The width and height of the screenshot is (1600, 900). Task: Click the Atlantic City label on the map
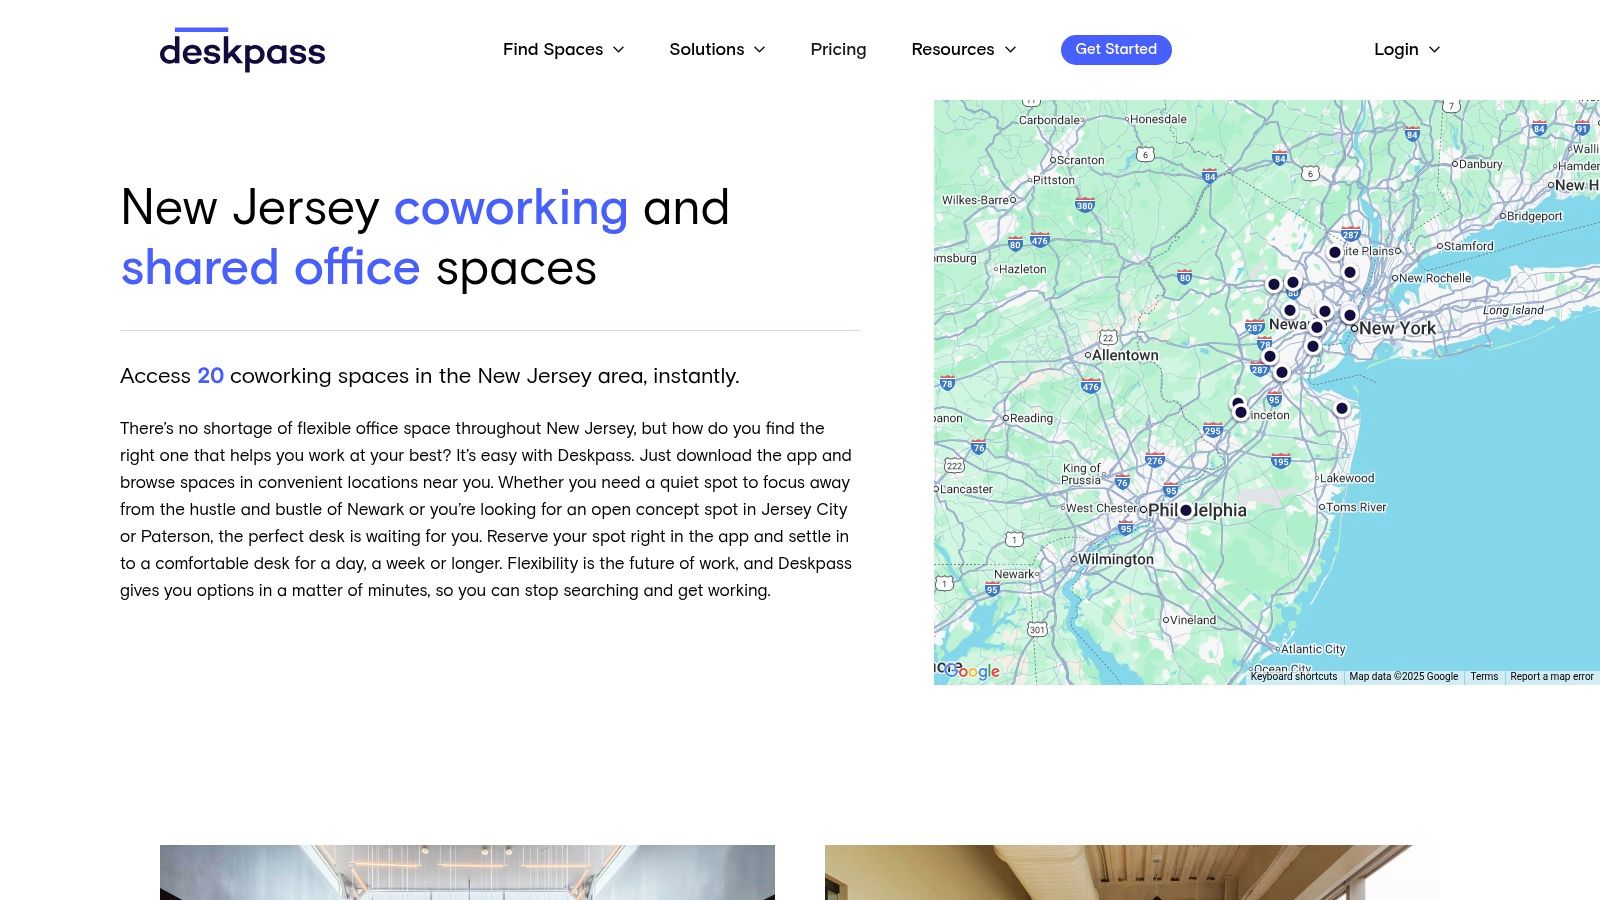[1313, 649]
